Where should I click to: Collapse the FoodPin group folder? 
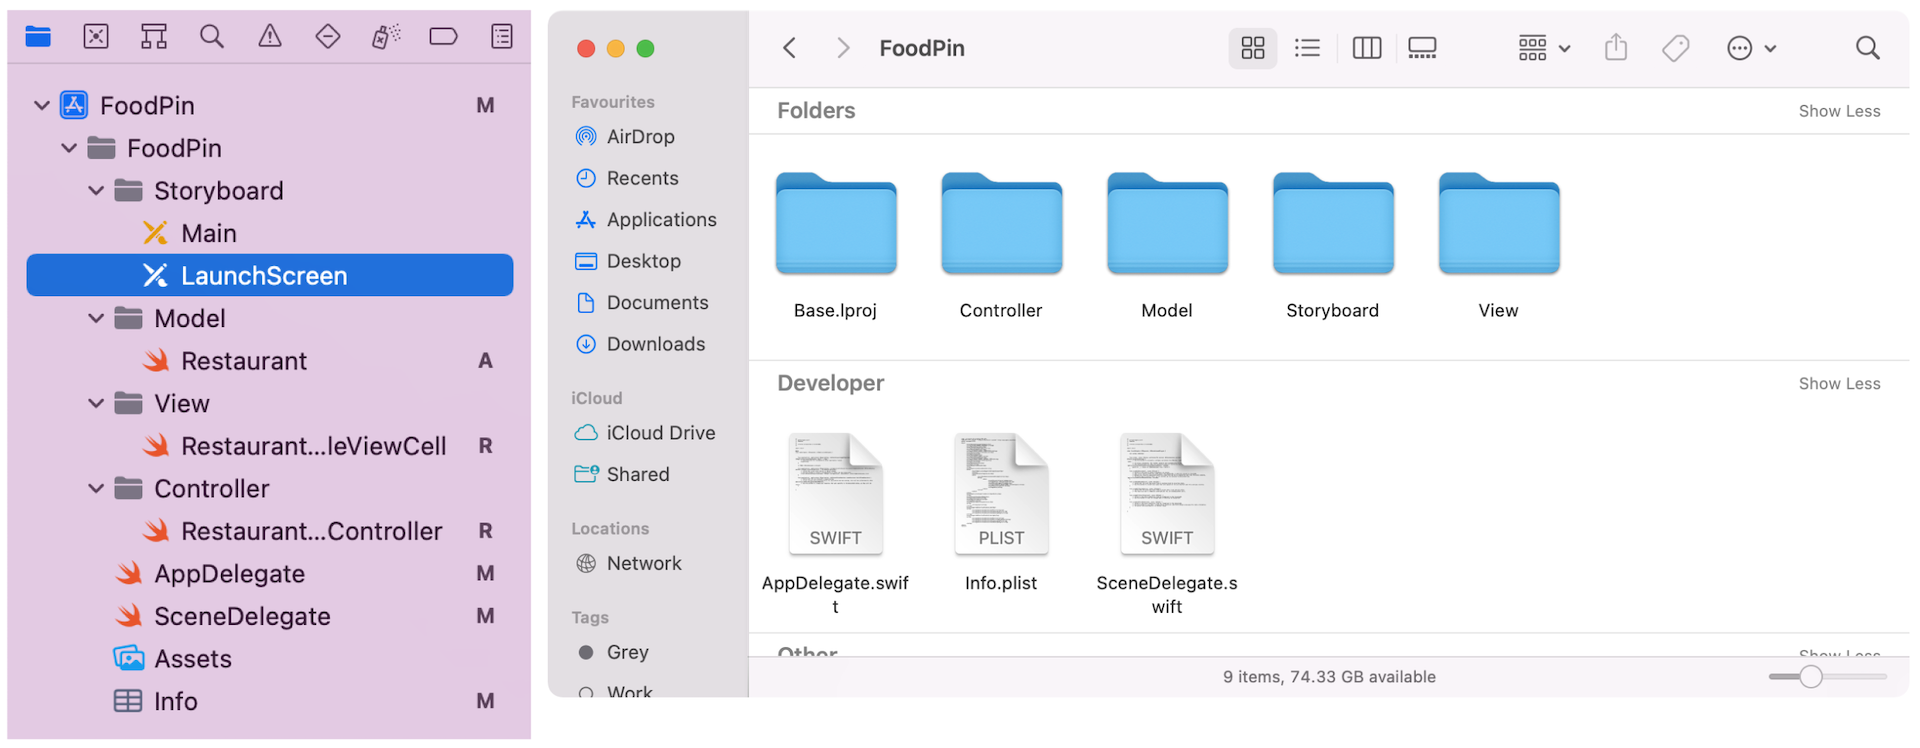(69, 148)
